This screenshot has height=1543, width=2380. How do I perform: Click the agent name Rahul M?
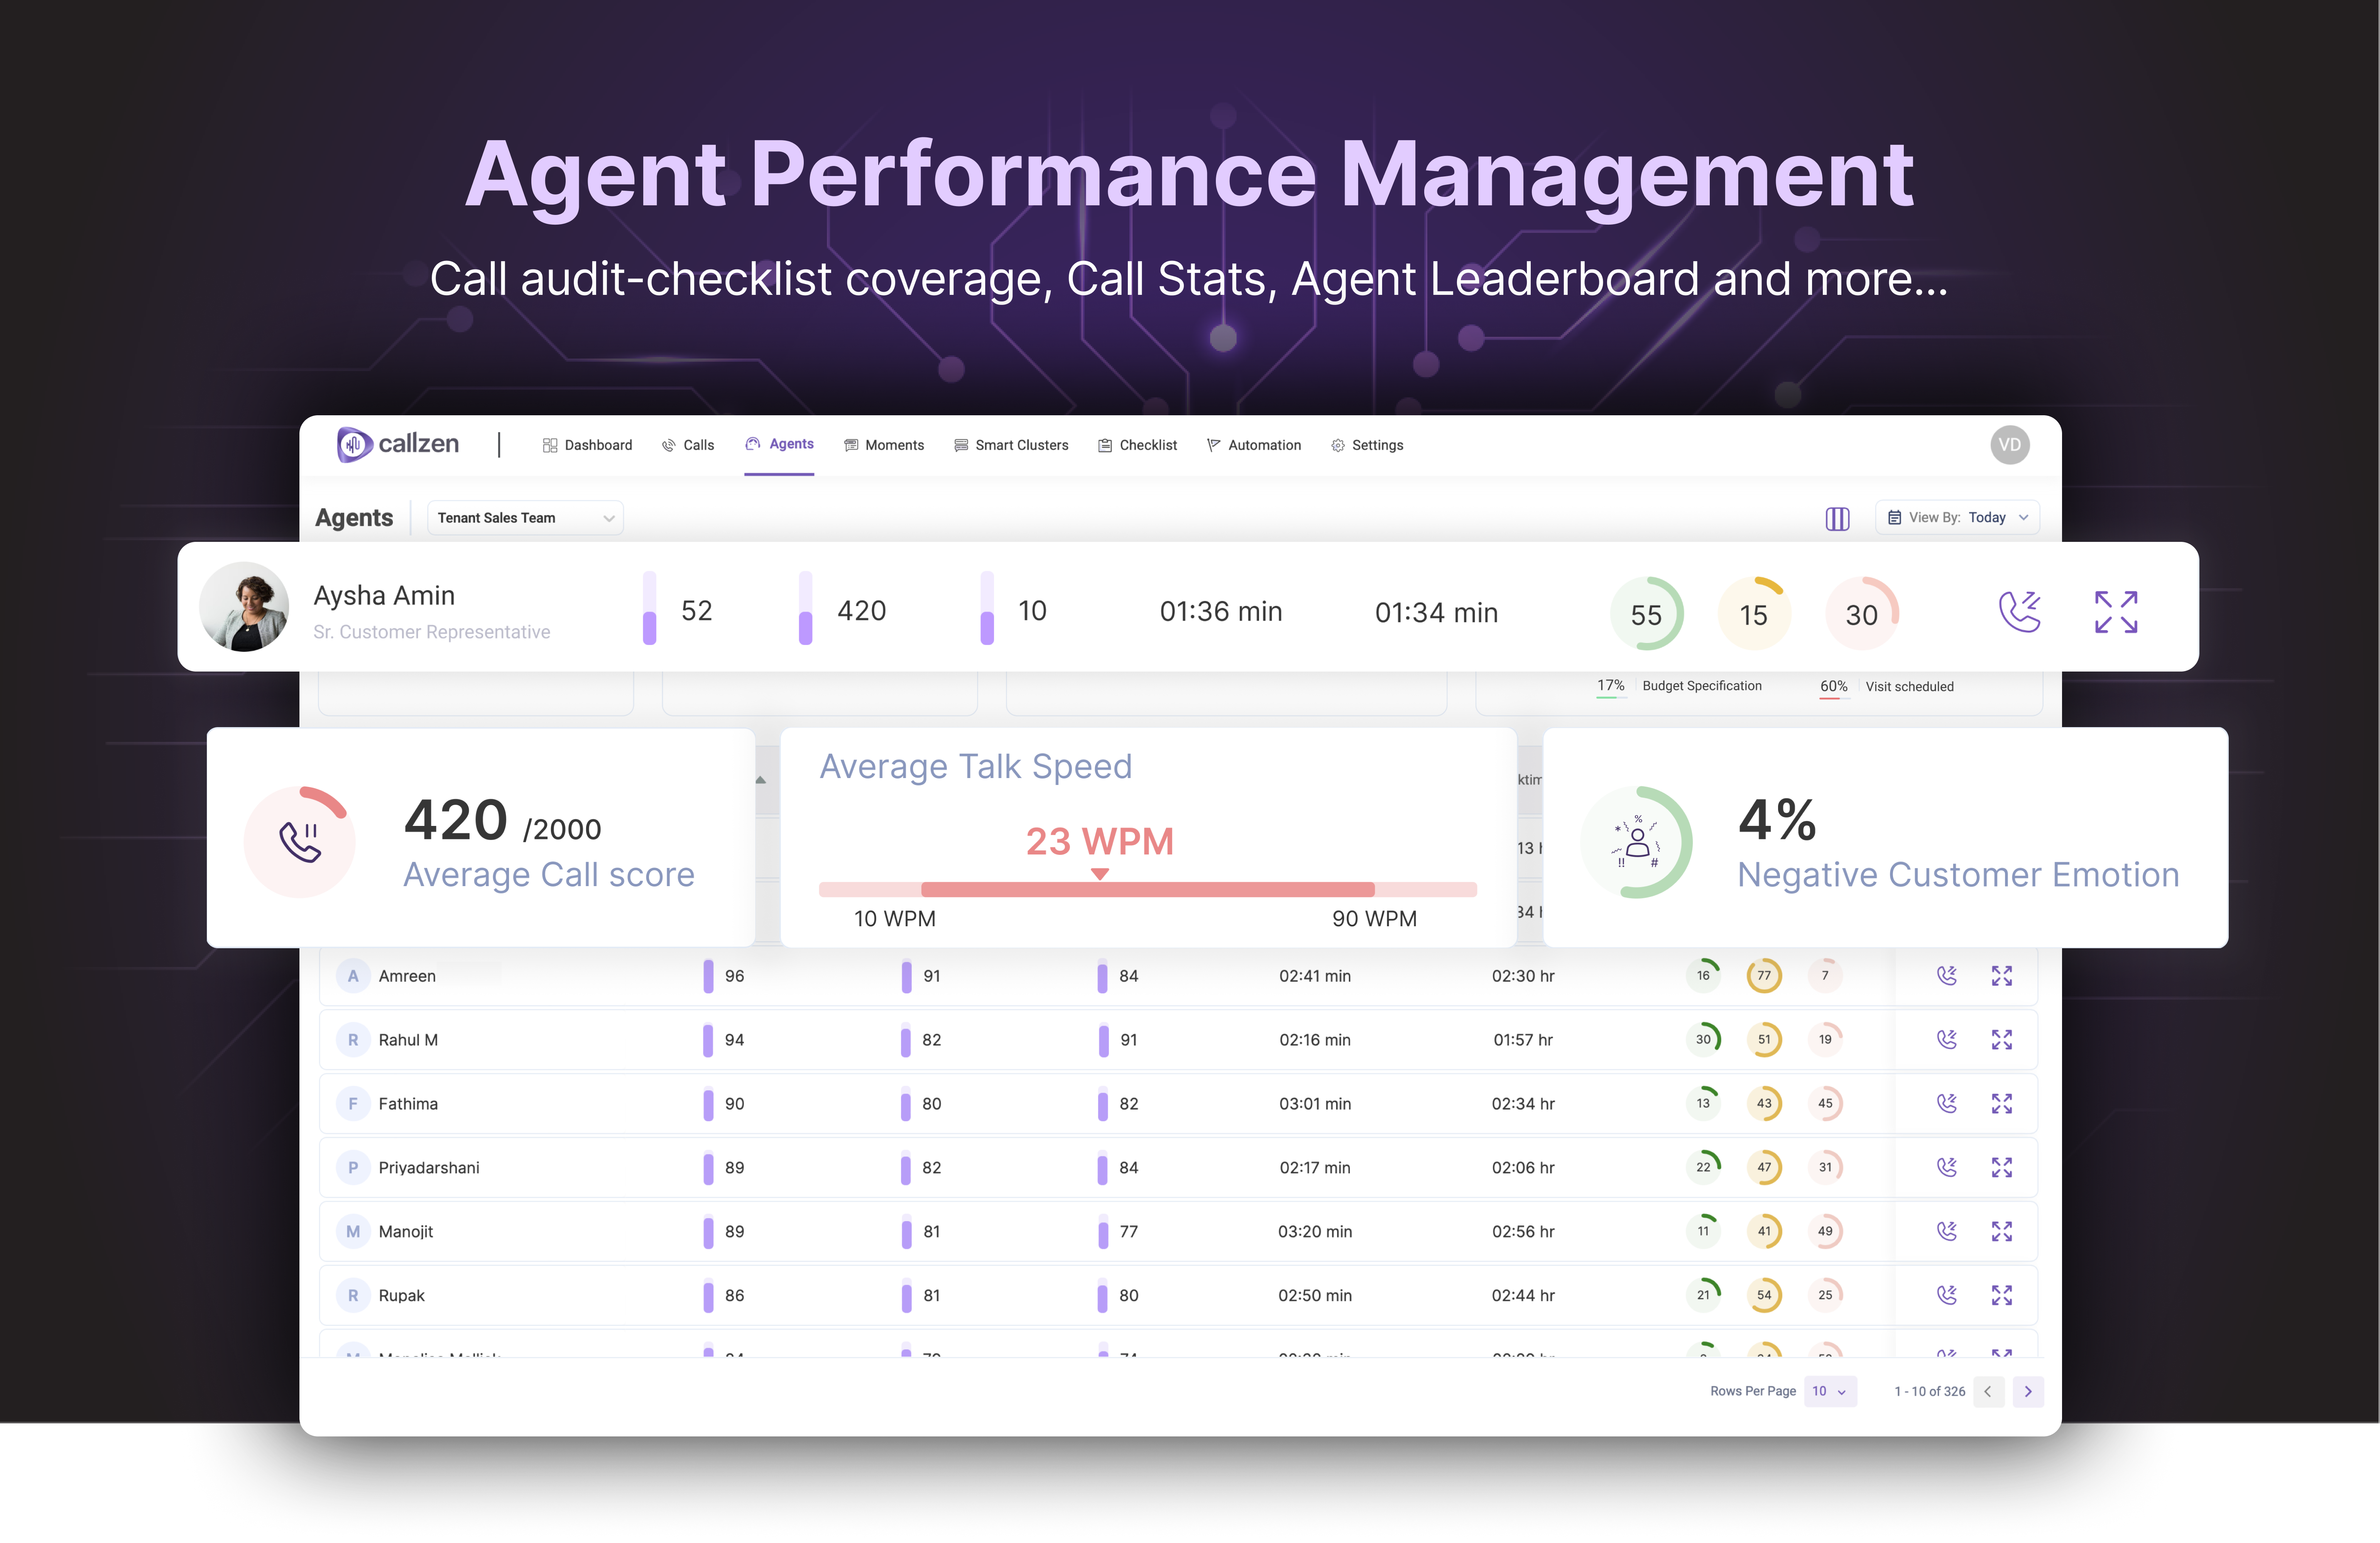pos(408,1040)
